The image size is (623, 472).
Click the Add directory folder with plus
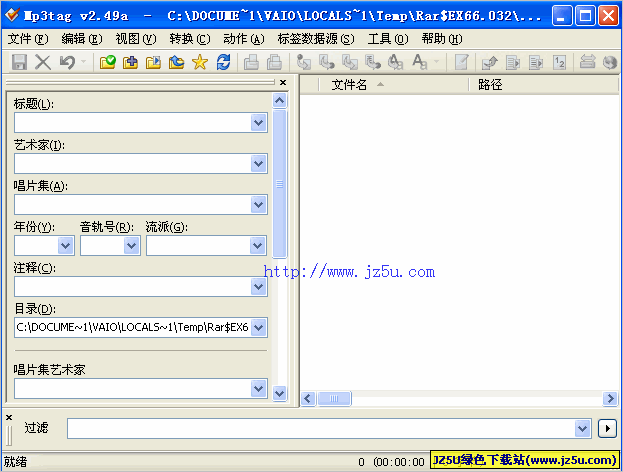[130, 62]
